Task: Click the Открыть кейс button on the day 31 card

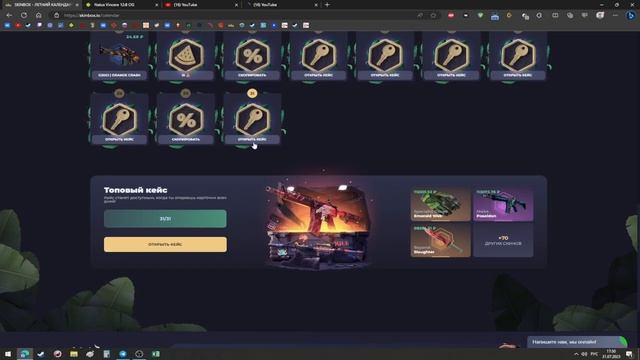Action: coord(252,140)
